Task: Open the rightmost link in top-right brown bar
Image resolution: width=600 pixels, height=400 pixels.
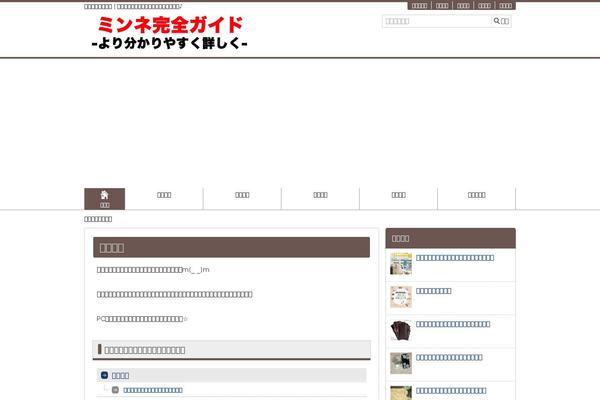Action: coord(505,5)
